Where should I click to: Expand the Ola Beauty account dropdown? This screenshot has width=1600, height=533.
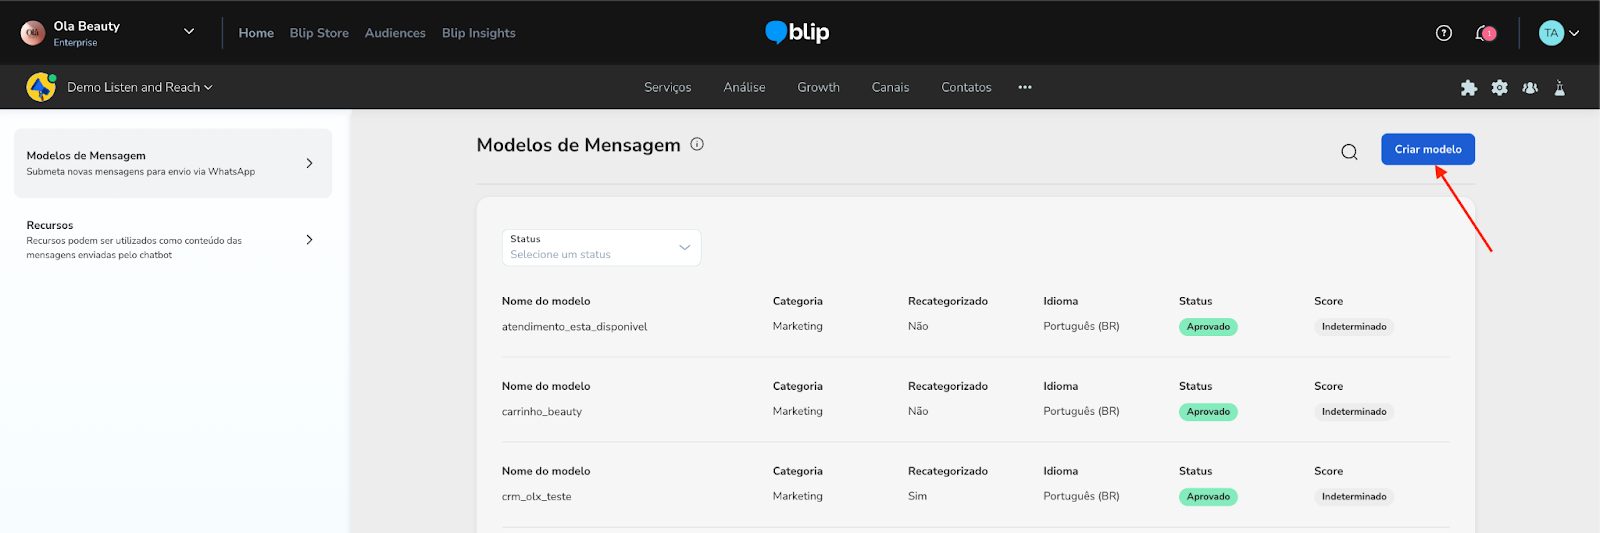[188, 32]
